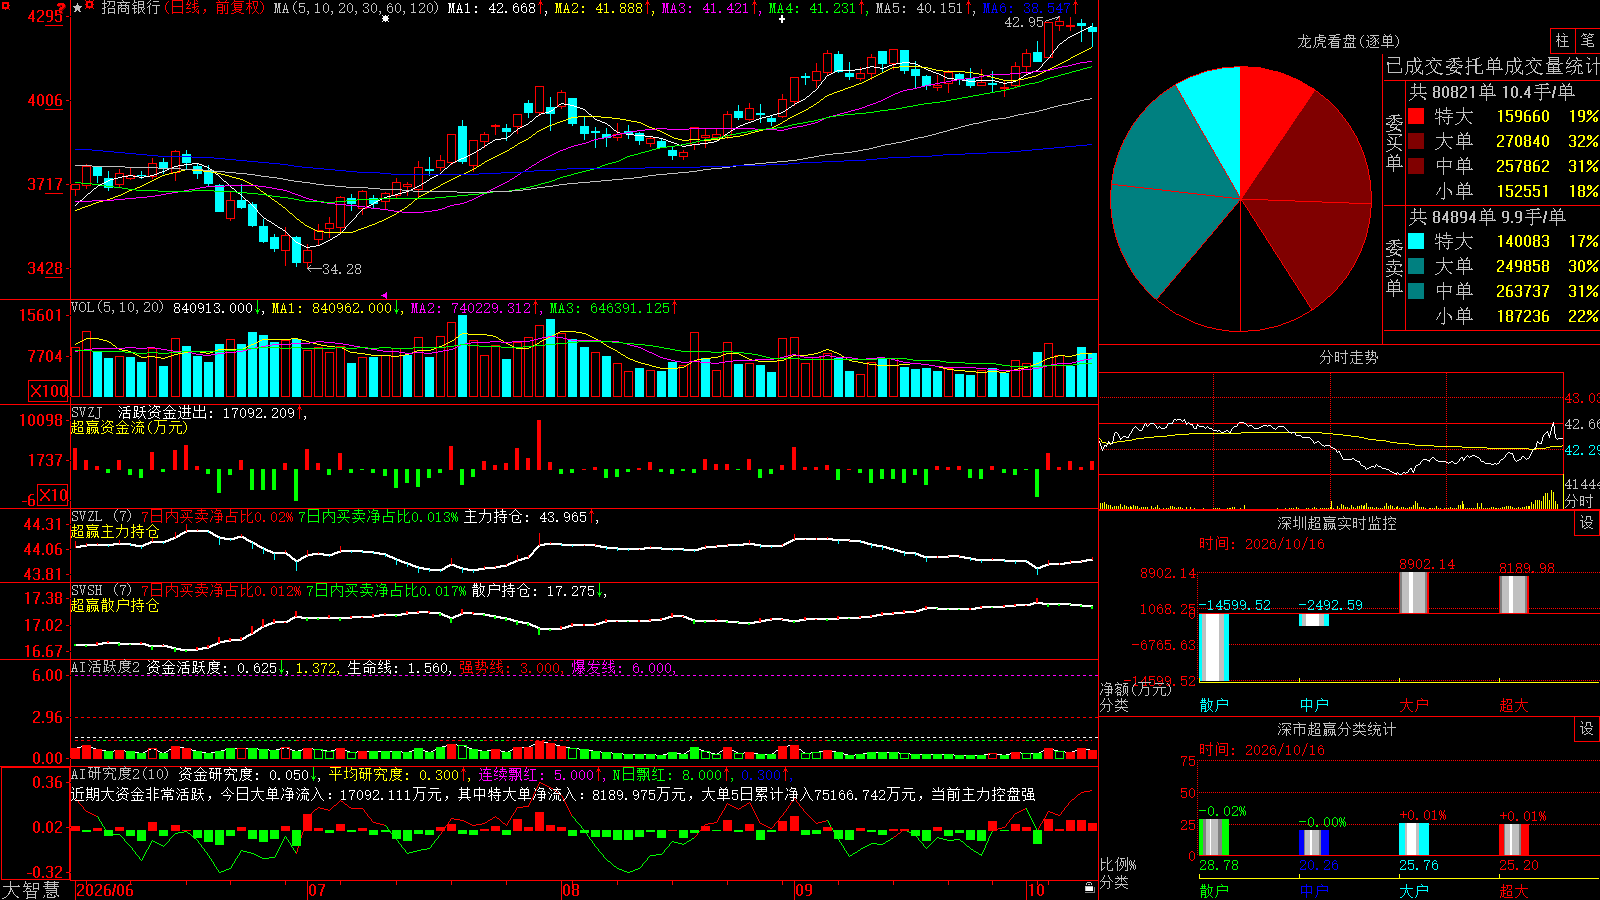Click the 超赢资金流(万元) indicator title
The width and height of the screenshot is (1600, 900).
[129, 428]
